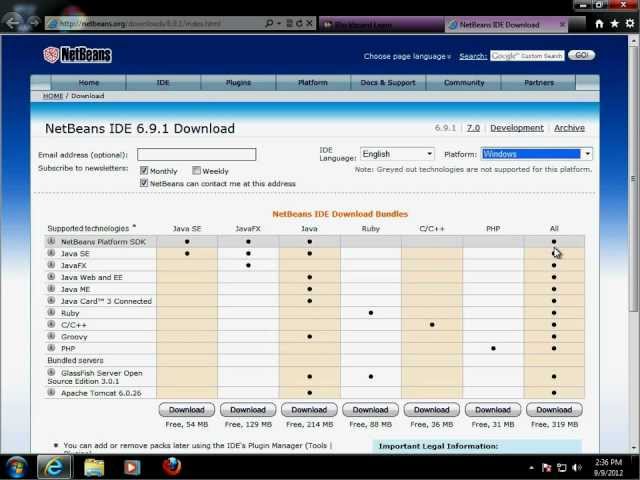Open media player icon on taskbar
Viewport: 640px width, 480px height.
(x=132, y=467)
